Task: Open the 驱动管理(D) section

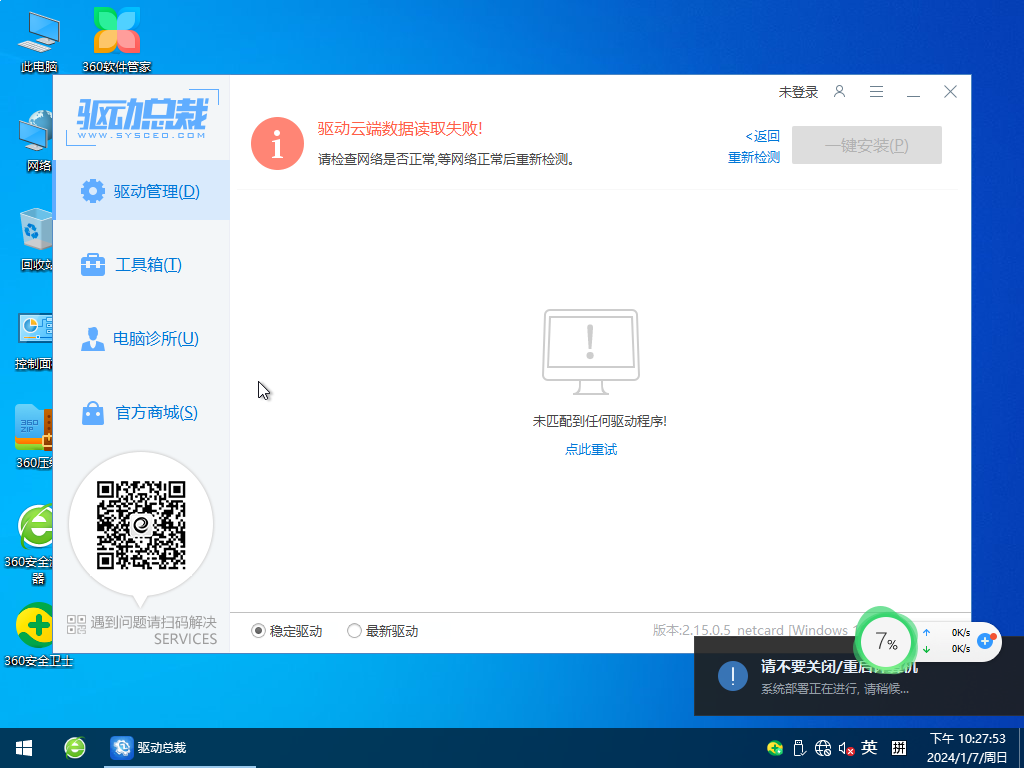Action: pos(141,191)
